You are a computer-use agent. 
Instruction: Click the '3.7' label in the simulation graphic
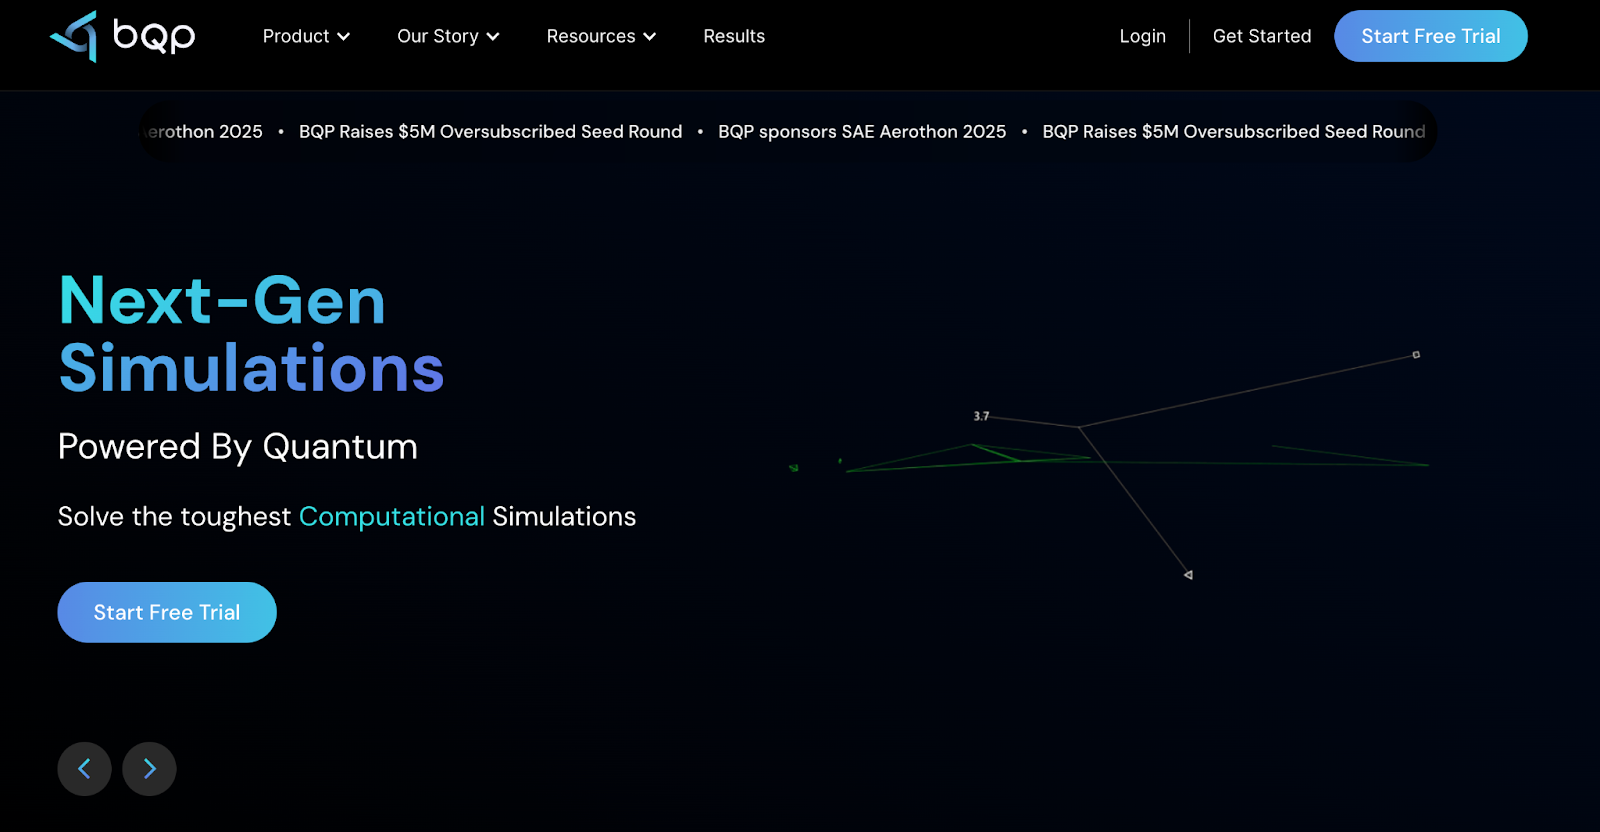(x=981, y=416)
